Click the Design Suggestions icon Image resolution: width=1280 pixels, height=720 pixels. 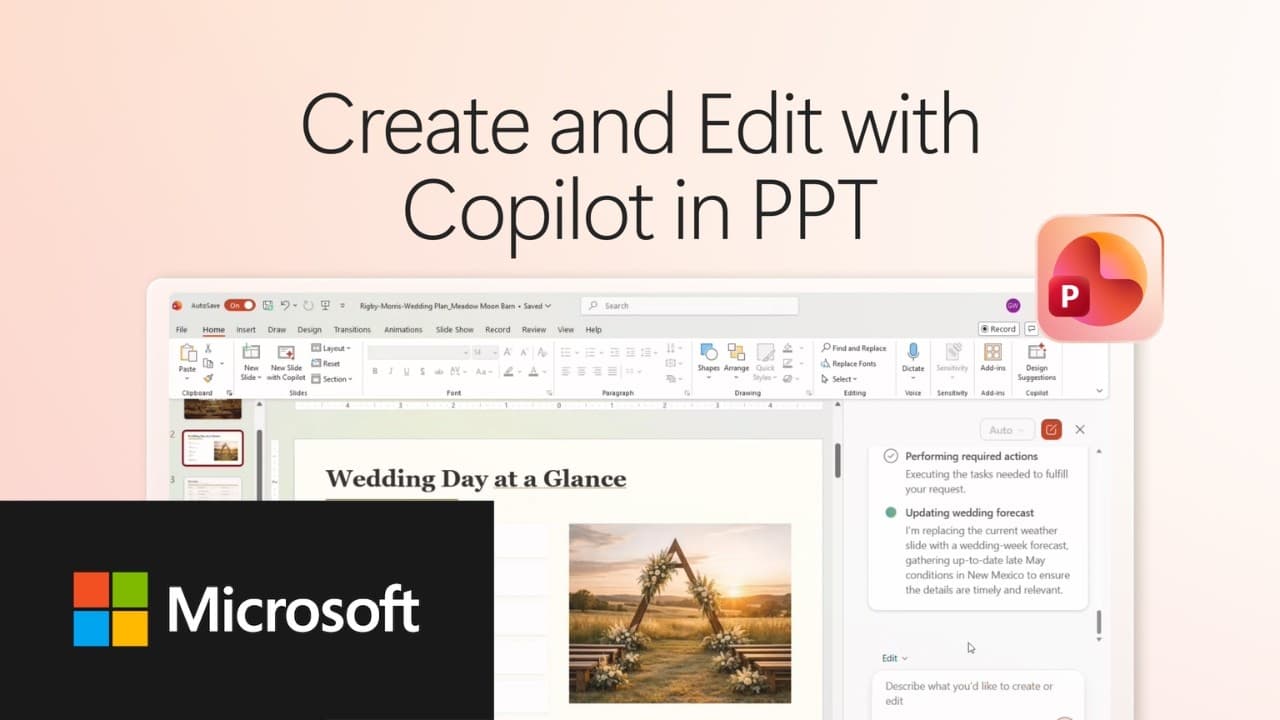pos(1037,352)
